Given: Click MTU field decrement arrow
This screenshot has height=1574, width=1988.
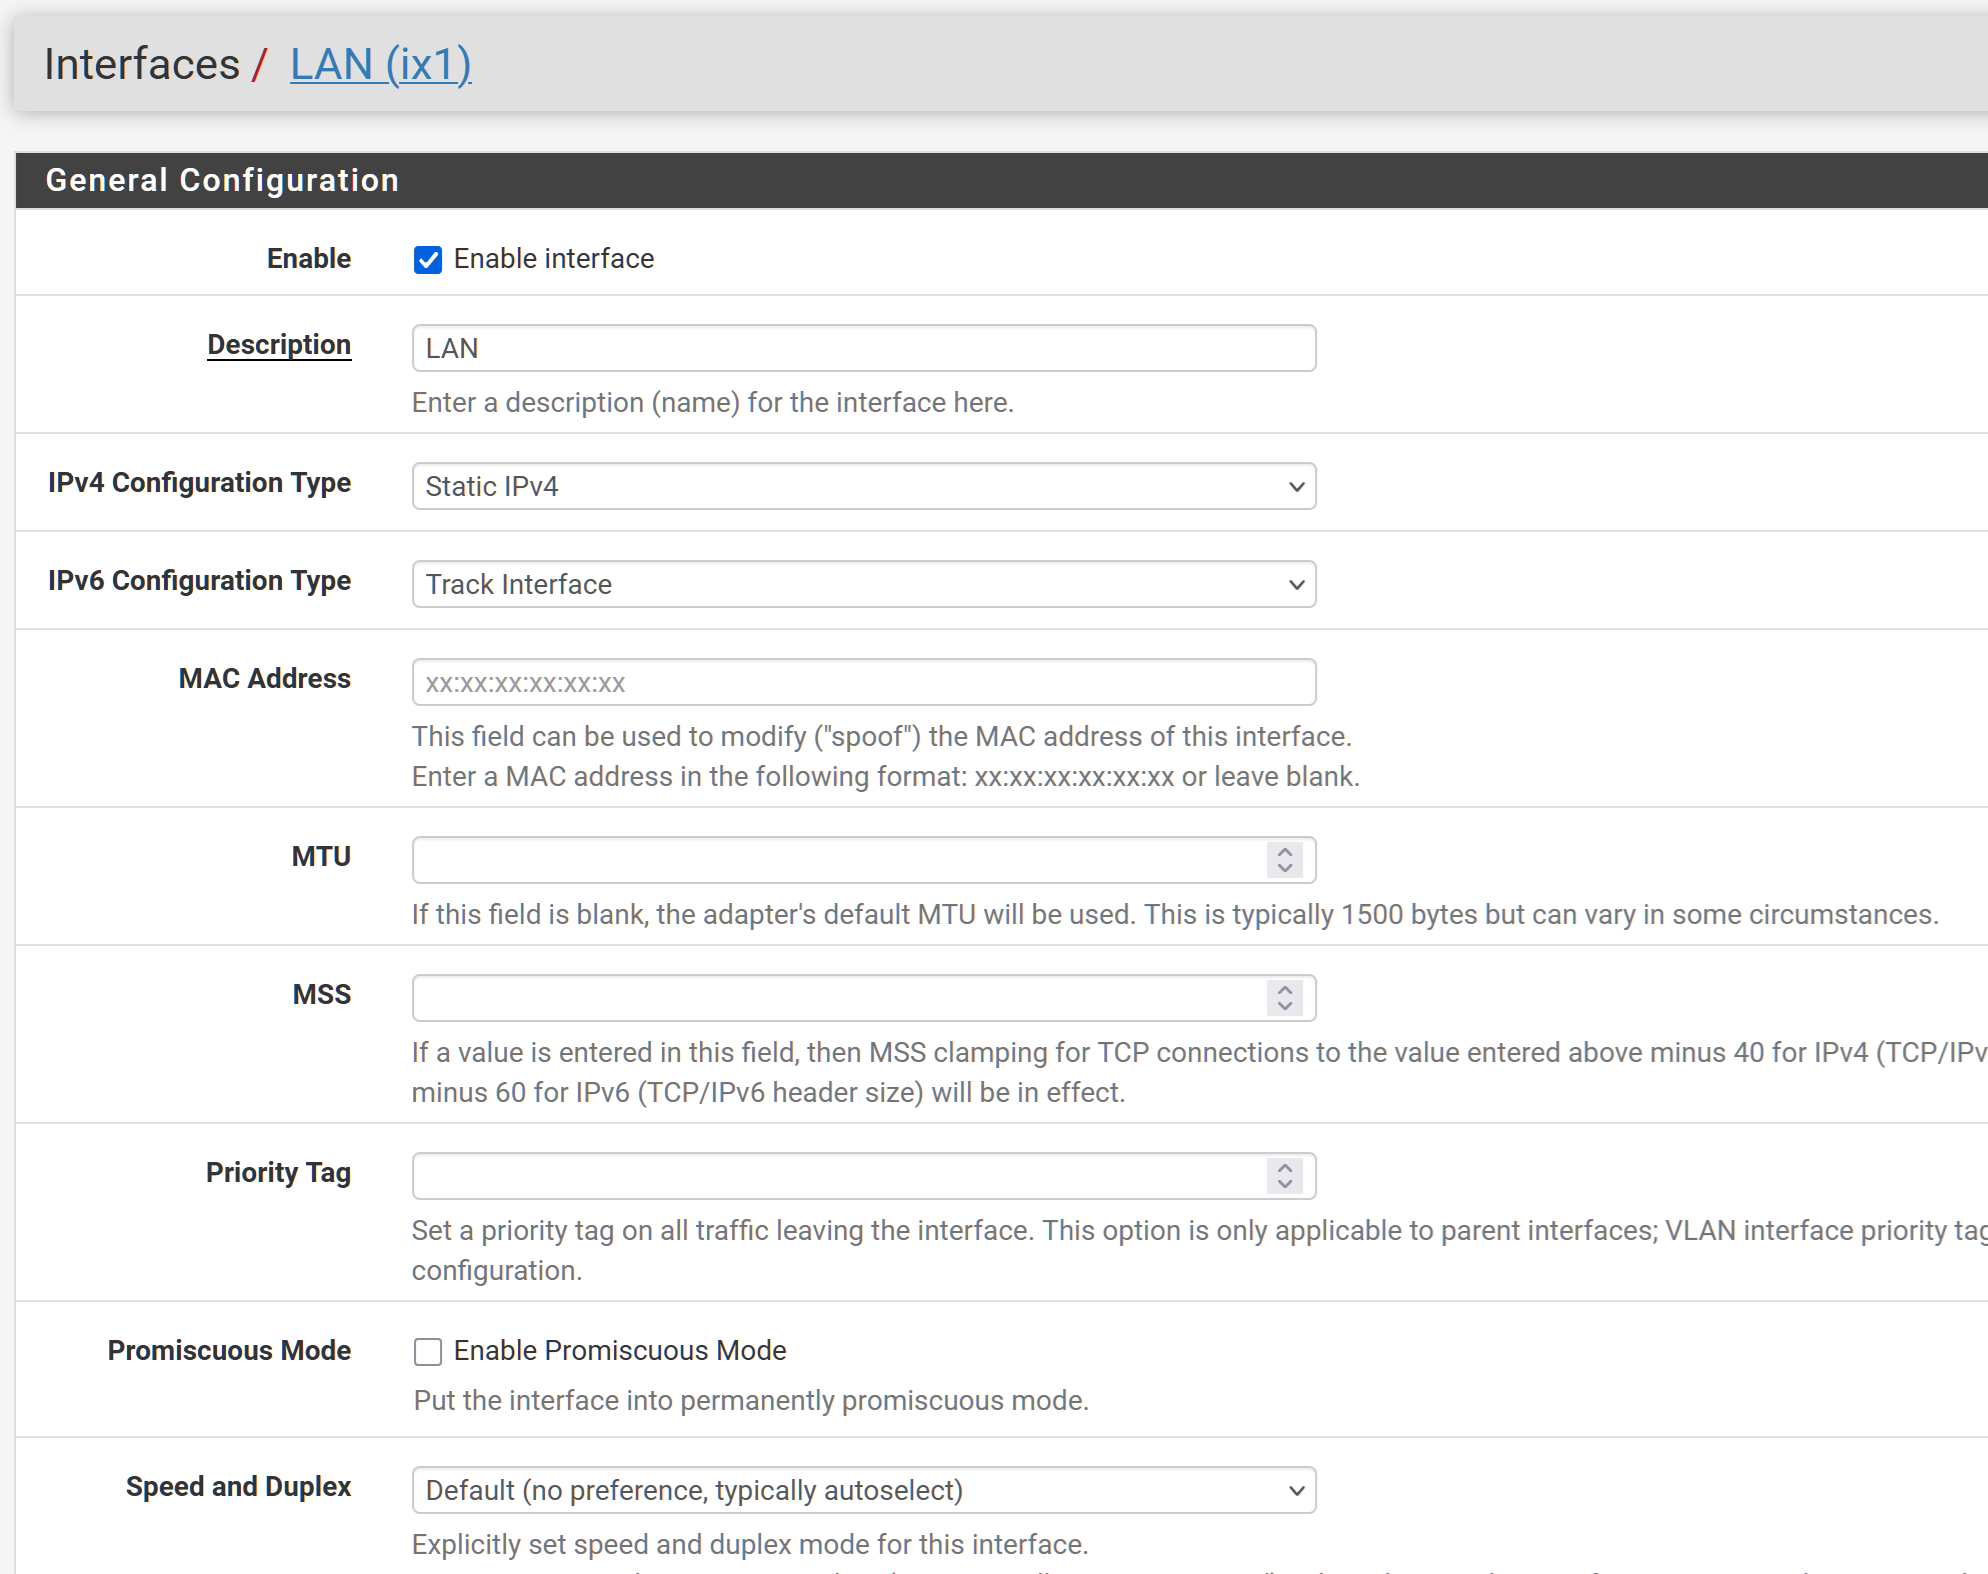Looking at the screenshot, I should [x=1285, y=868].
